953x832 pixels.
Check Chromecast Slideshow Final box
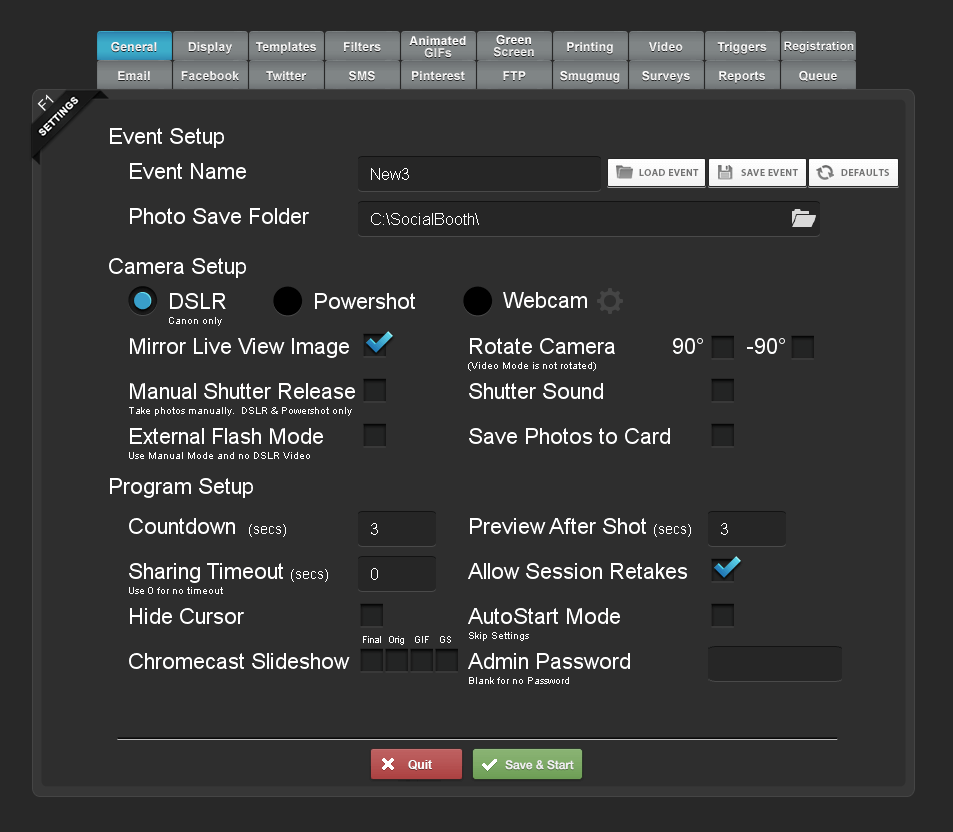coord(372,660)
